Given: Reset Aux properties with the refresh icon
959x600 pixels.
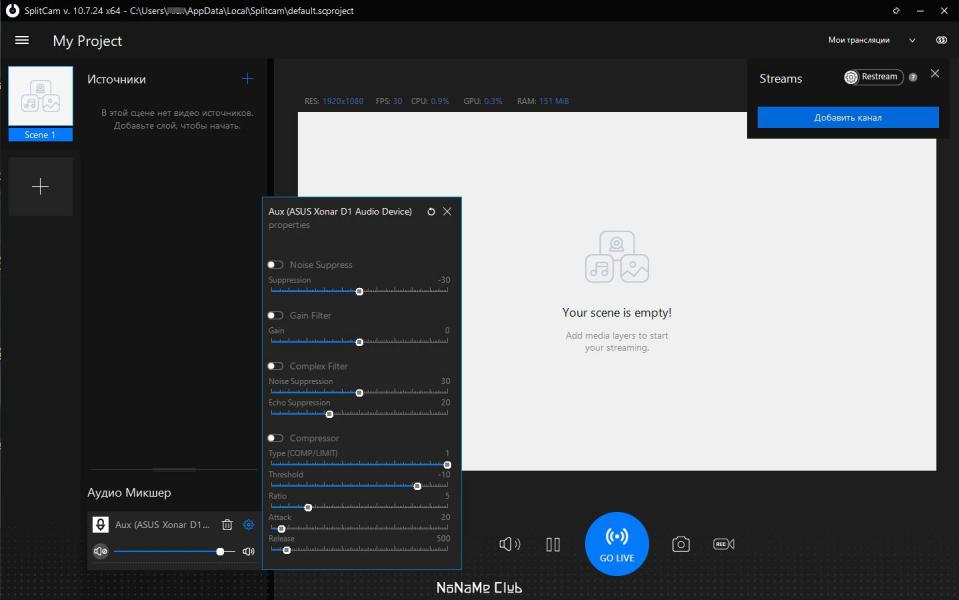Looking at the screenshot, I should 431,212.
